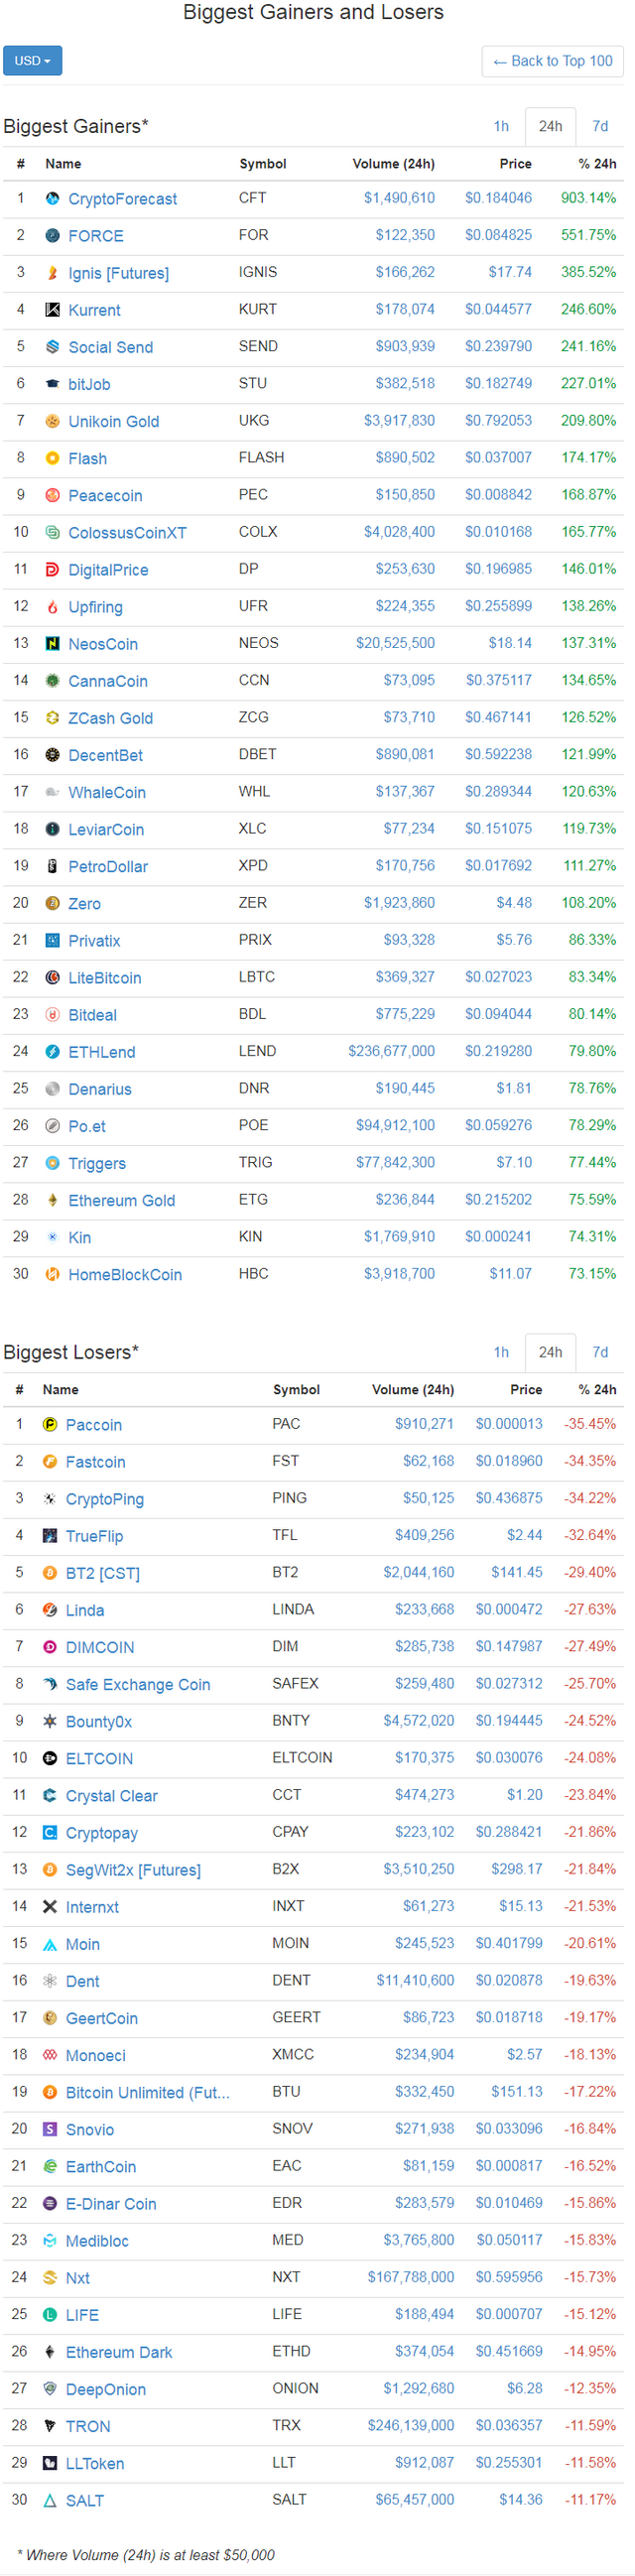This screenshot has width=635, height=2576.
Task: Open the ColossusCoinXT link
Action: pos(127,533)
